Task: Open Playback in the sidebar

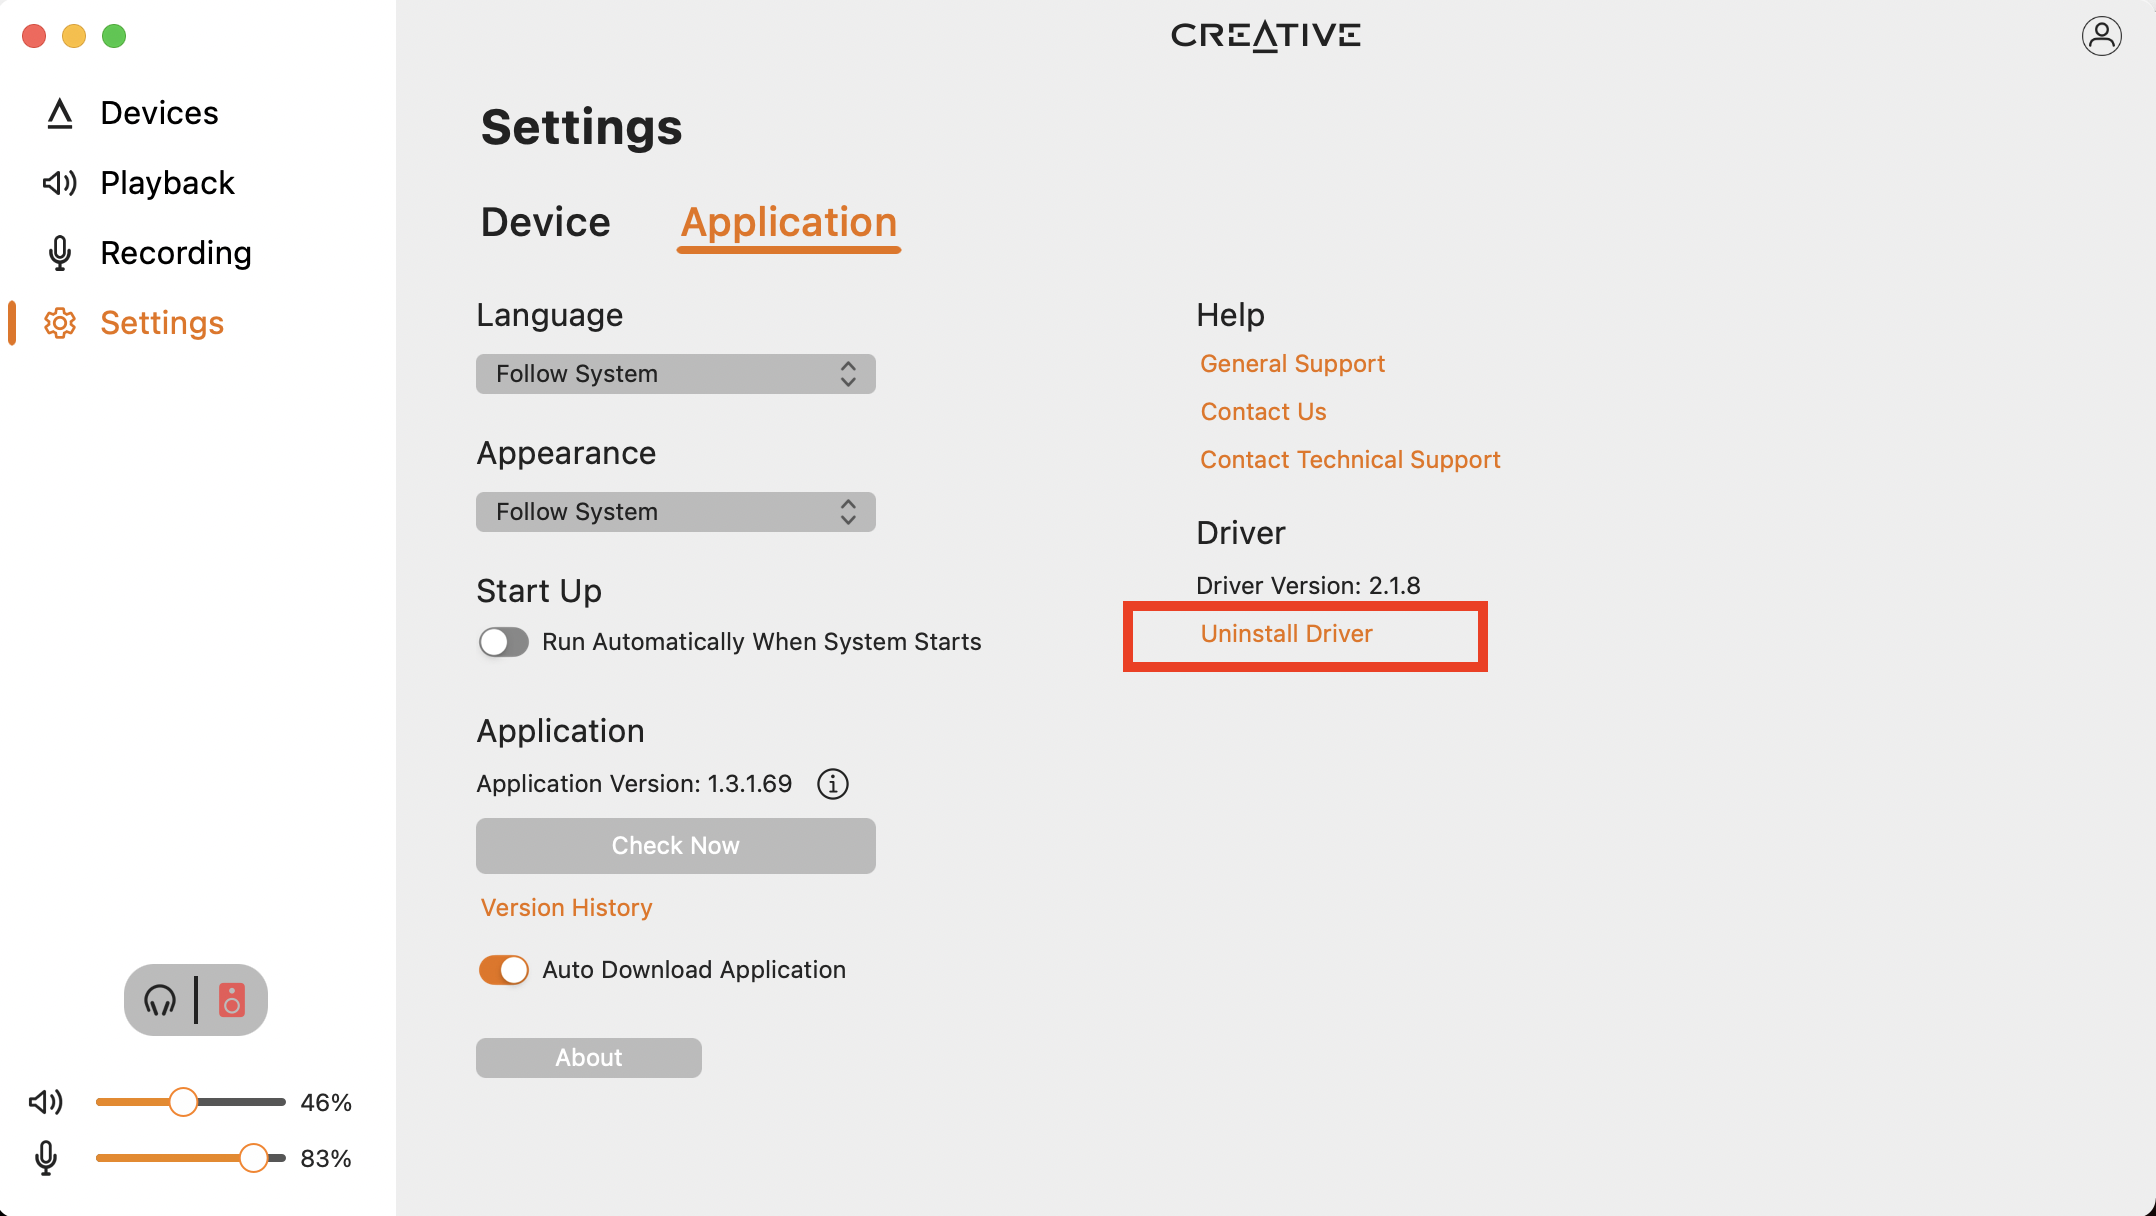Action: point(167,183)
